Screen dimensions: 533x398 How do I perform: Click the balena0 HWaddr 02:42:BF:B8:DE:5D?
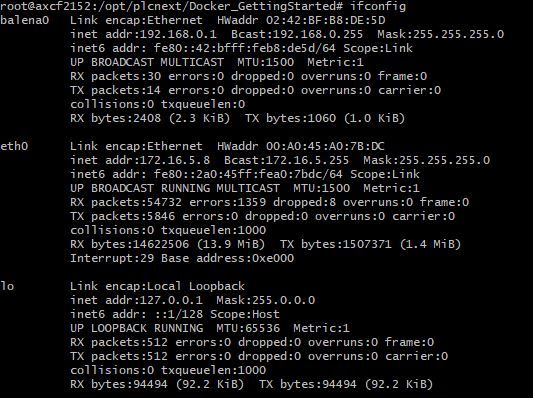301,20
